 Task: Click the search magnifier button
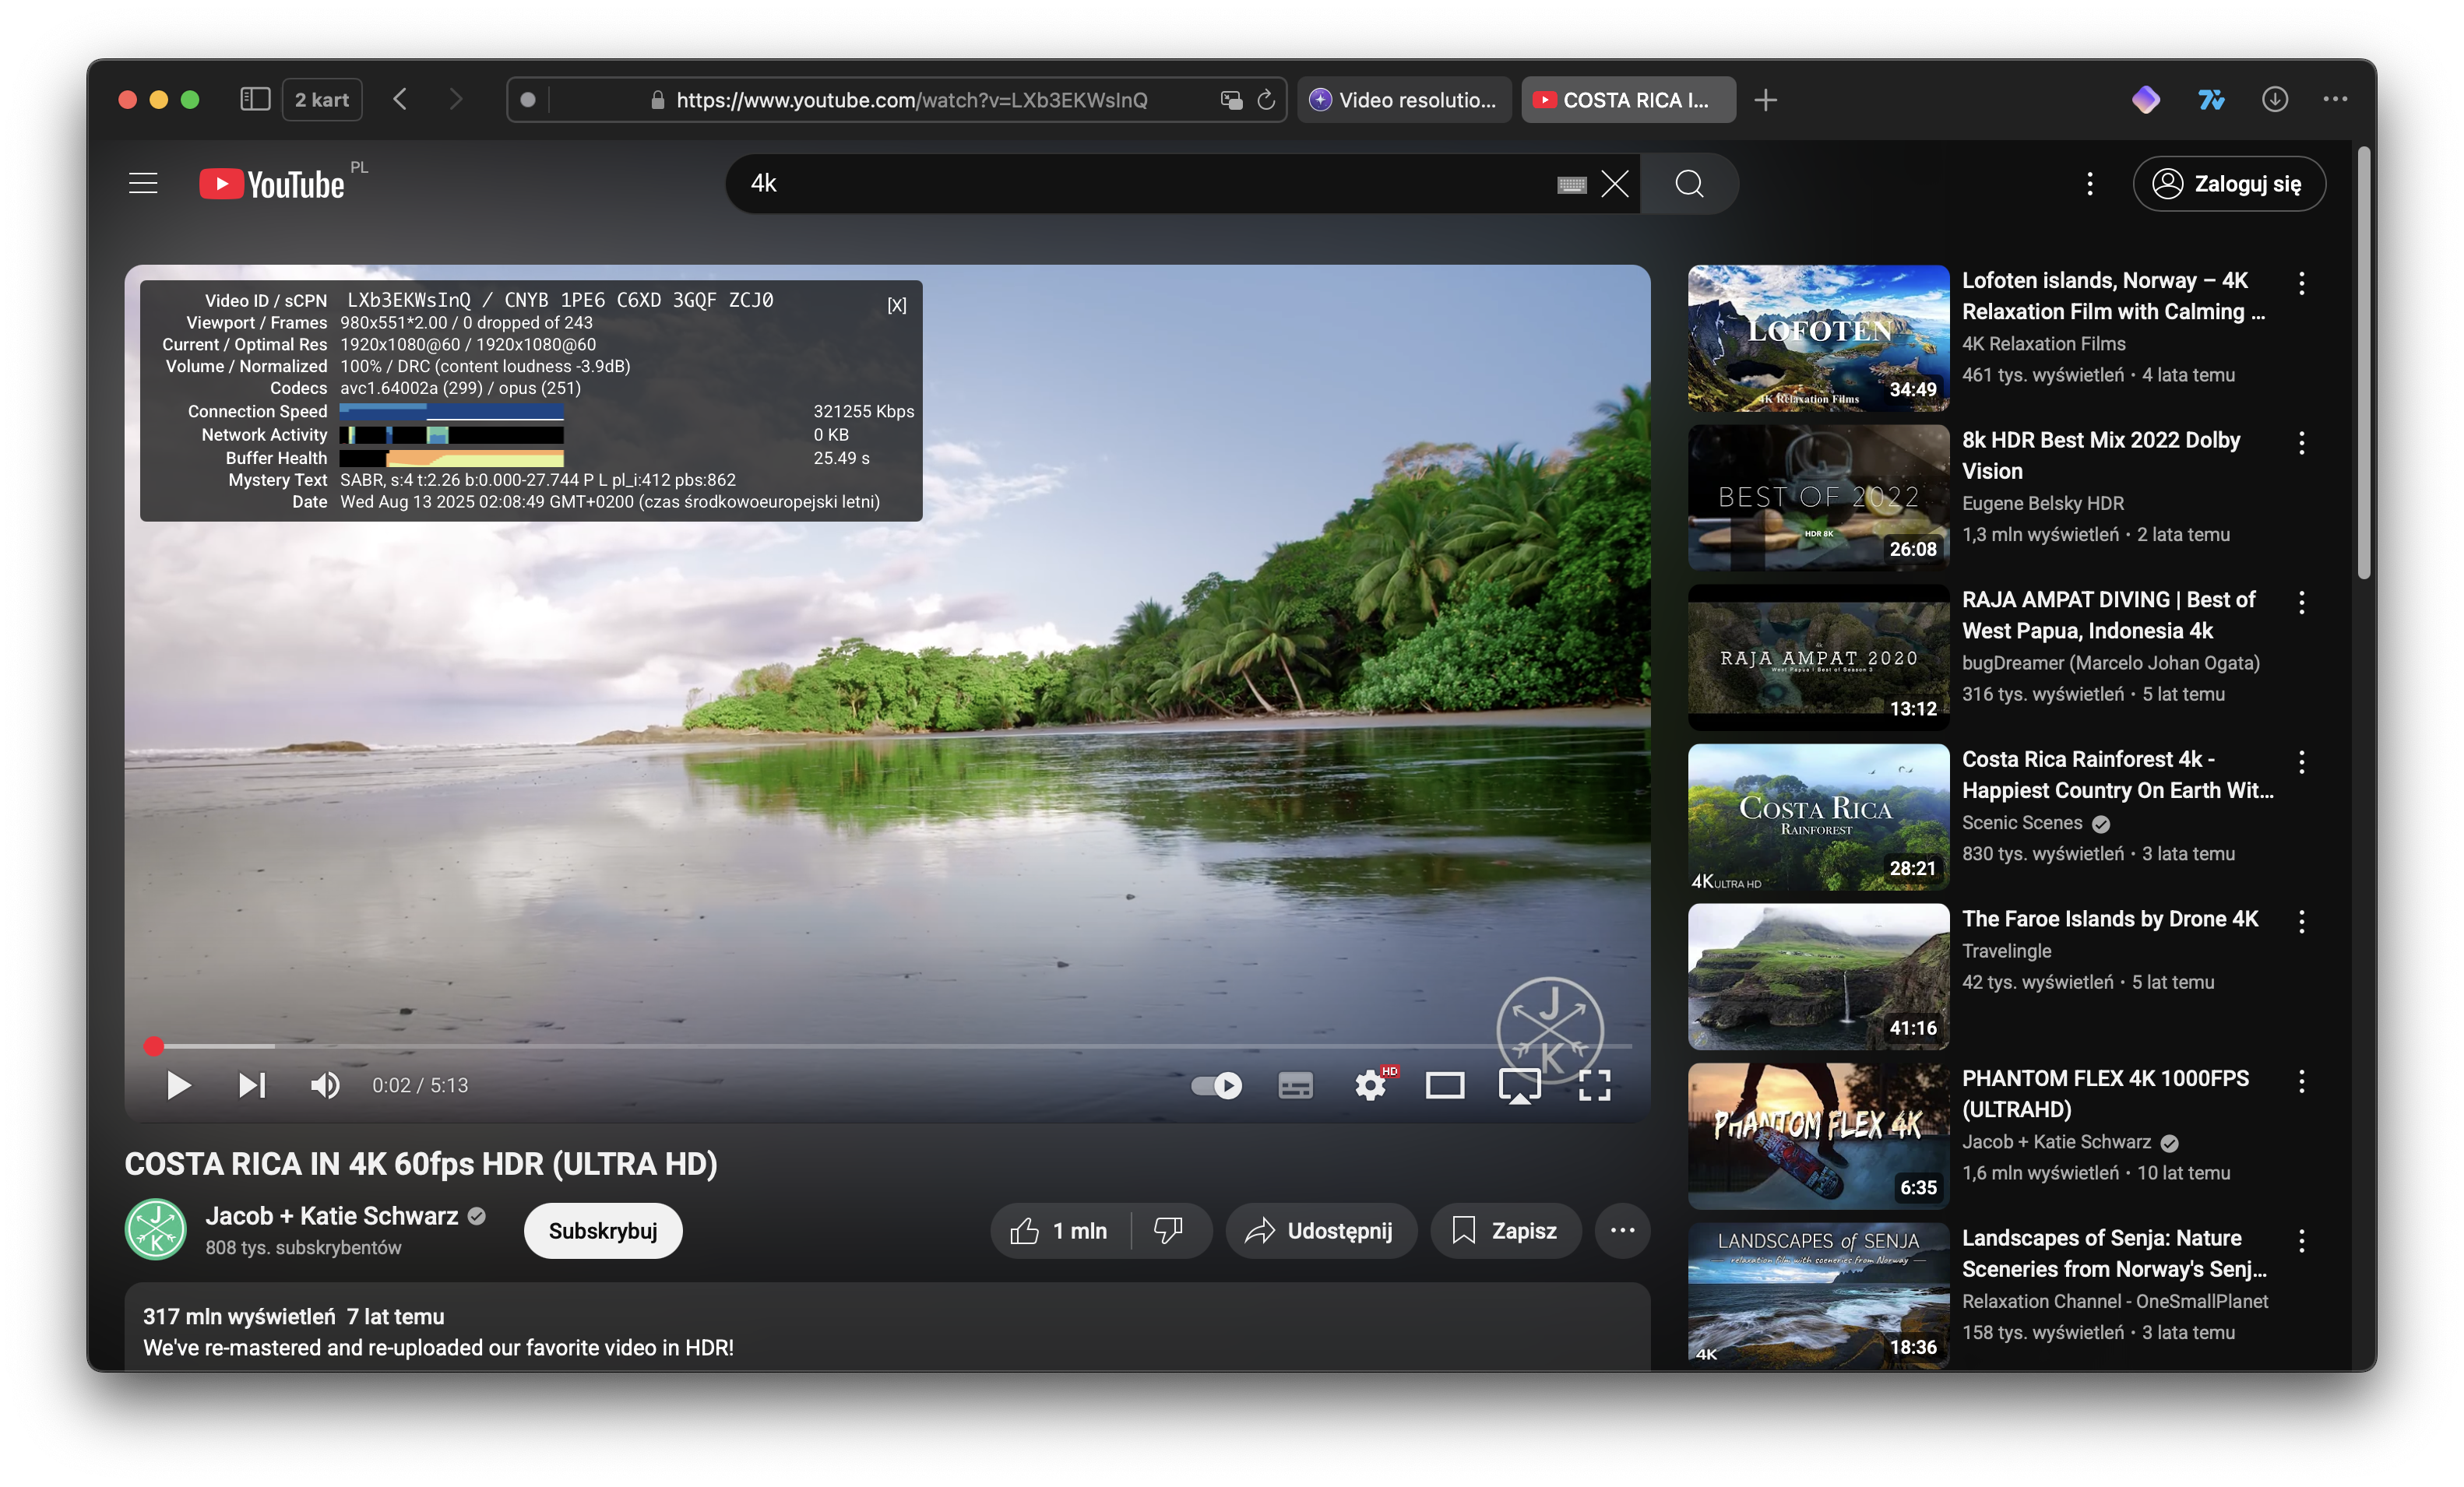(x=1689, y=184)
